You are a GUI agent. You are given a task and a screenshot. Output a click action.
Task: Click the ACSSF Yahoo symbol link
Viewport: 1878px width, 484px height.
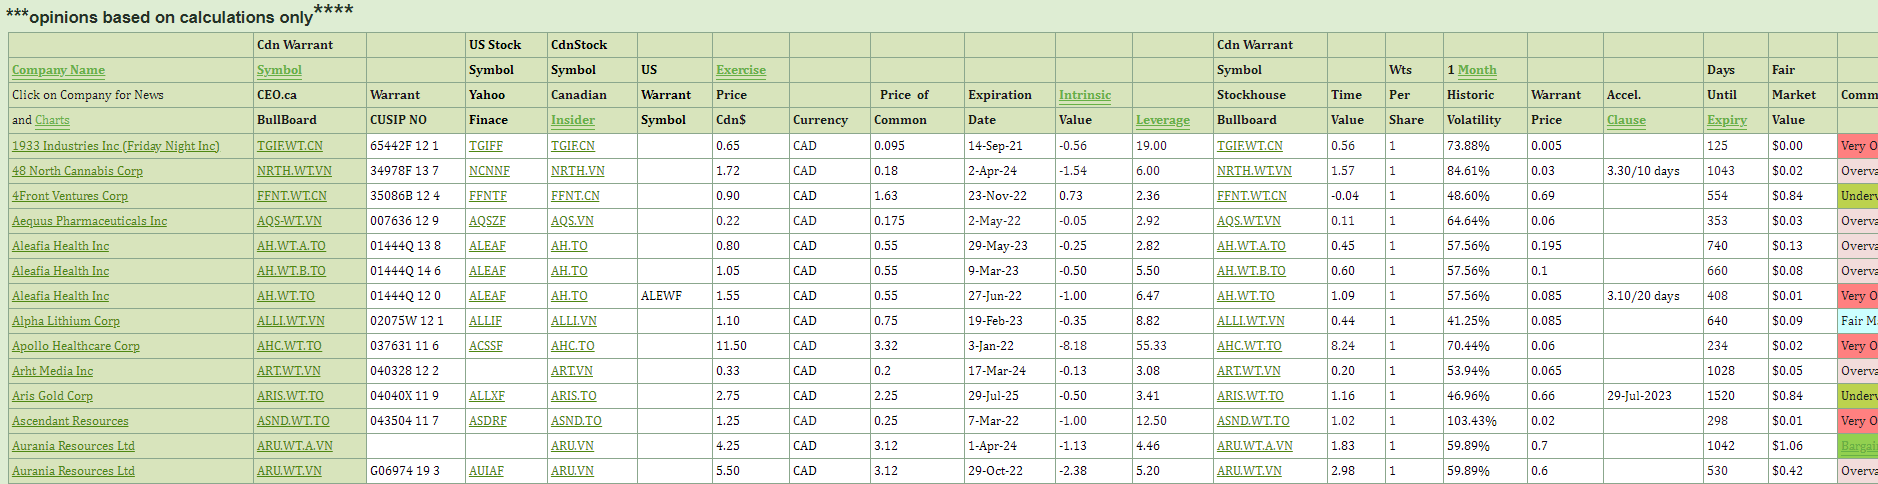(x=485, y=346)
